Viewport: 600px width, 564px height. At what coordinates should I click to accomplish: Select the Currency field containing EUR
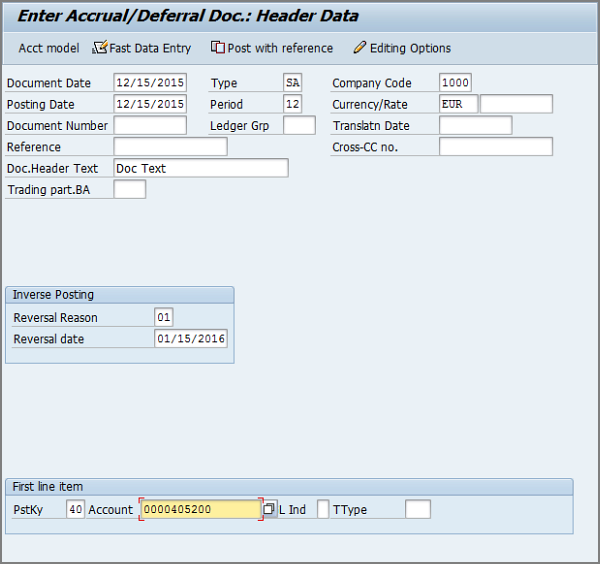click(458, 104)
